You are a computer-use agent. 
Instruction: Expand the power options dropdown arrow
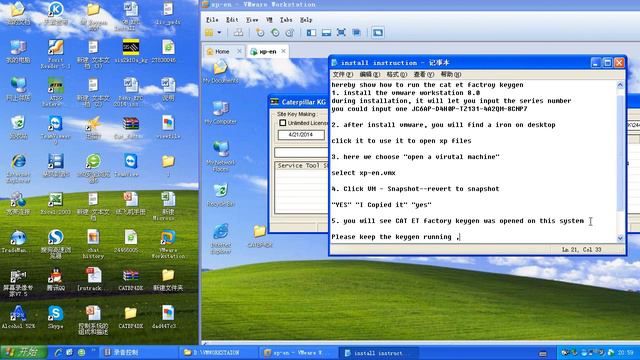pos(219,33)
